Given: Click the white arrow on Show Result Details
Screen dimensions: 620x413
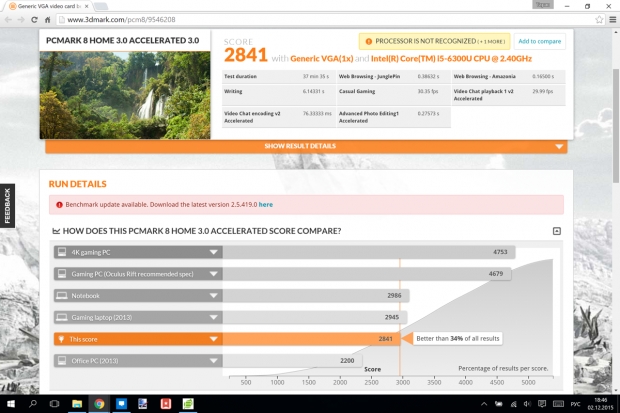Looking at the screenshot, I should [559, 146].
